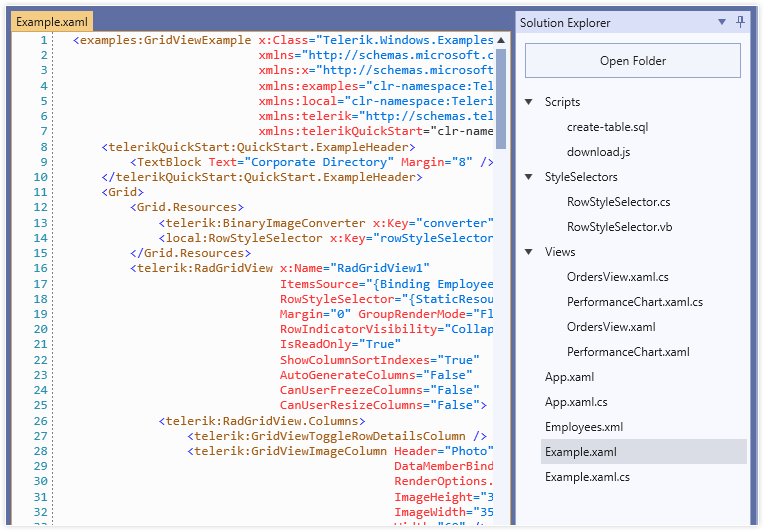Click the StyleSelectors folder label
764x531 pixels.
coord(581,177)
